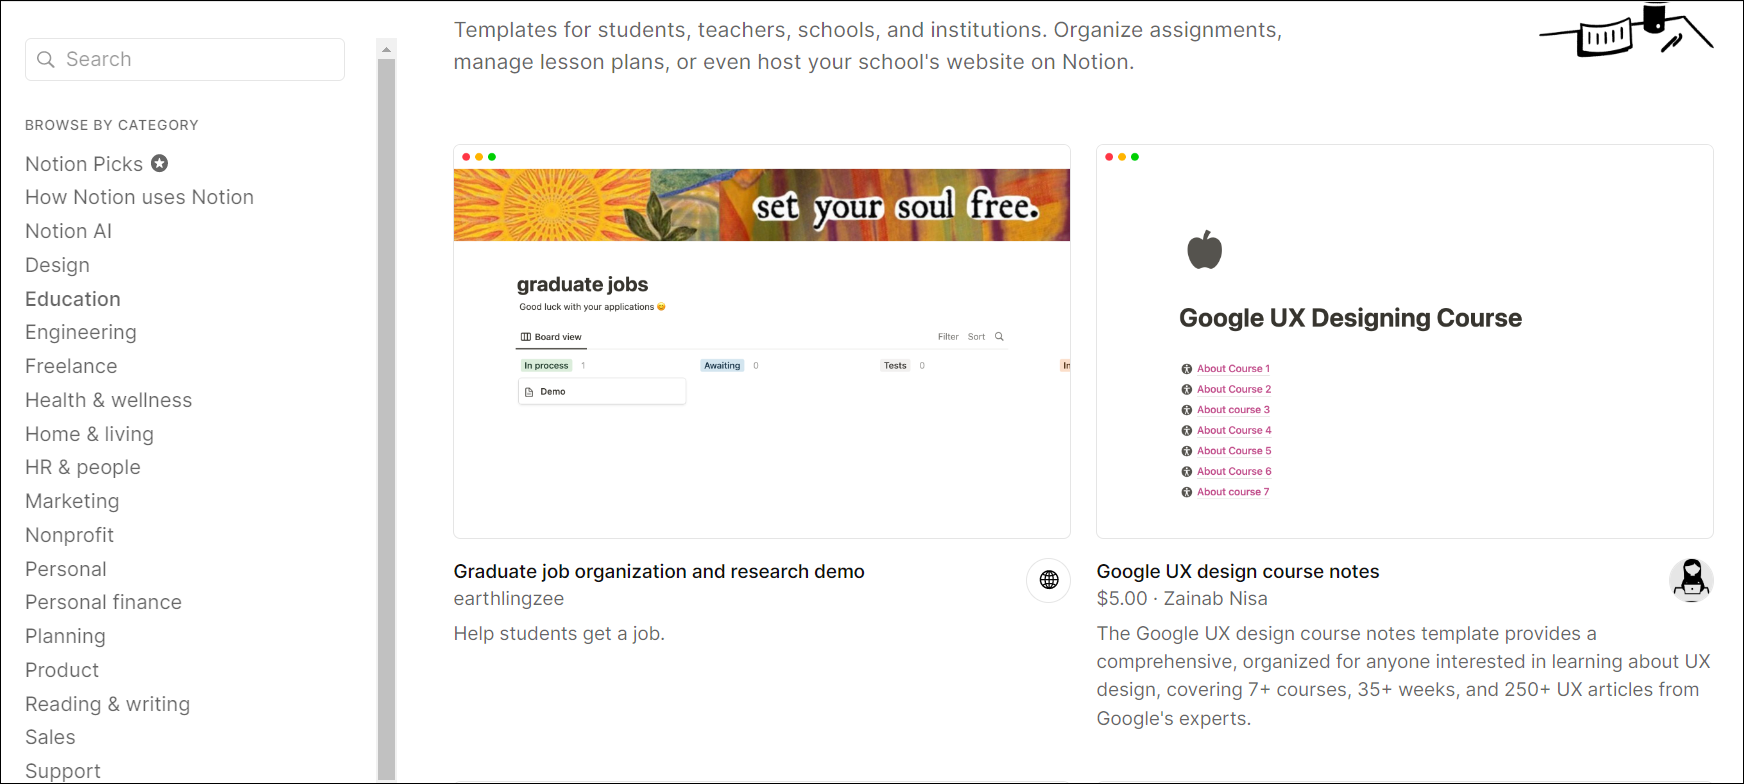
Task: Click the search icon in graduate jobs preview
Action: point(999,337)
